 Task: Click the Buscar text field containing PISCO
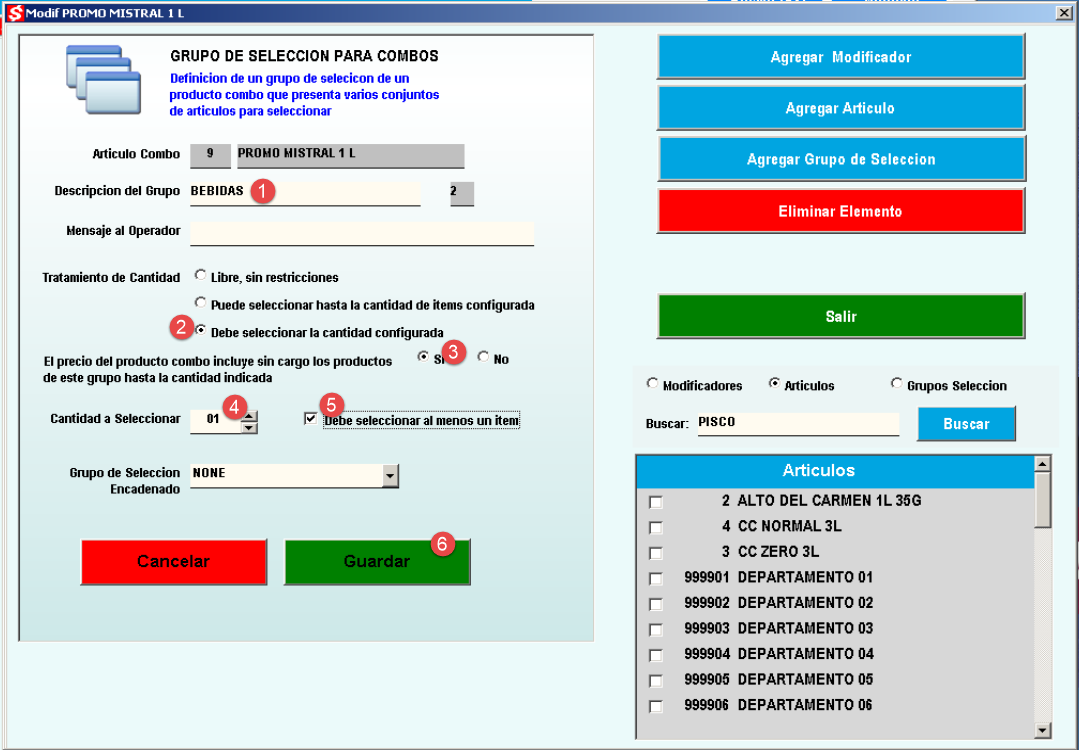coord(798,423)
